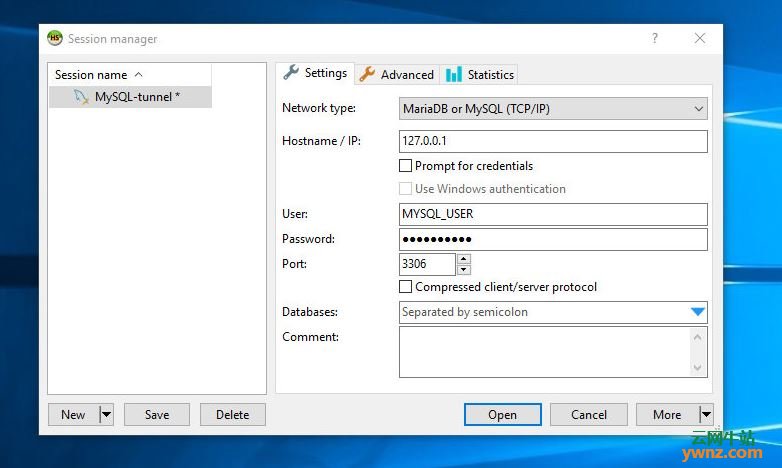Click the New session button
The width and height of the screenshot is (782, 468).
pyautogui.click(x=74, y=414)
